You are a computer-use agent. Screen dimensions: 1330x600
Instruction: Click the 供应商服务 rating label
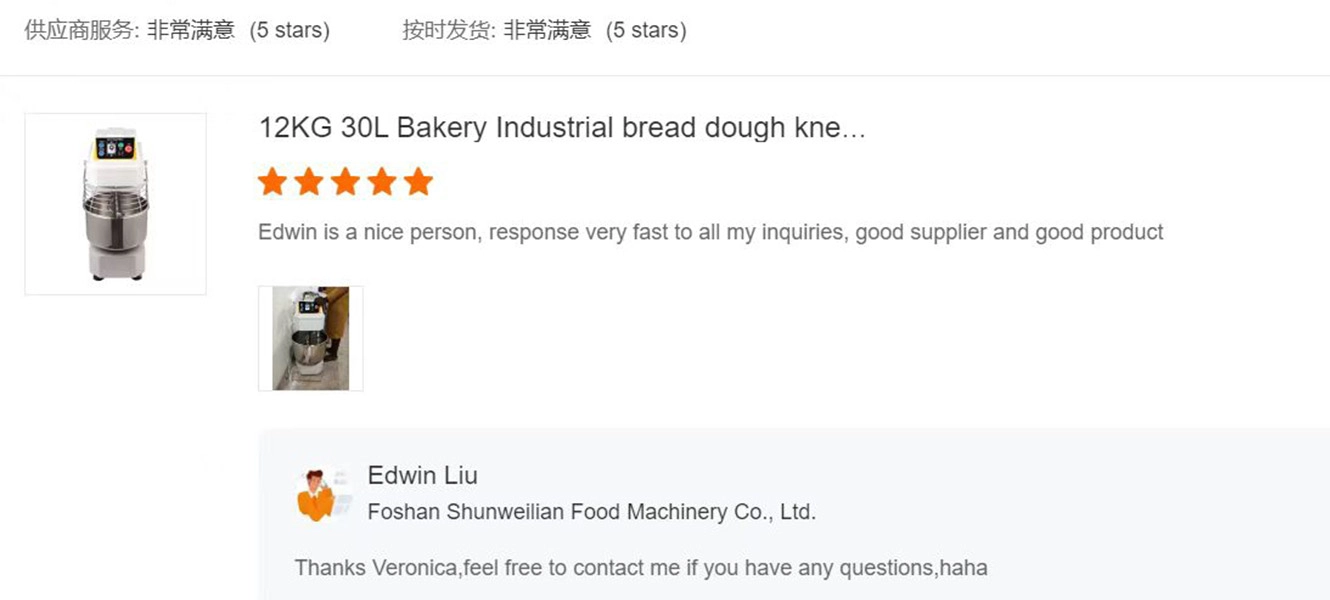click(80, 30)
